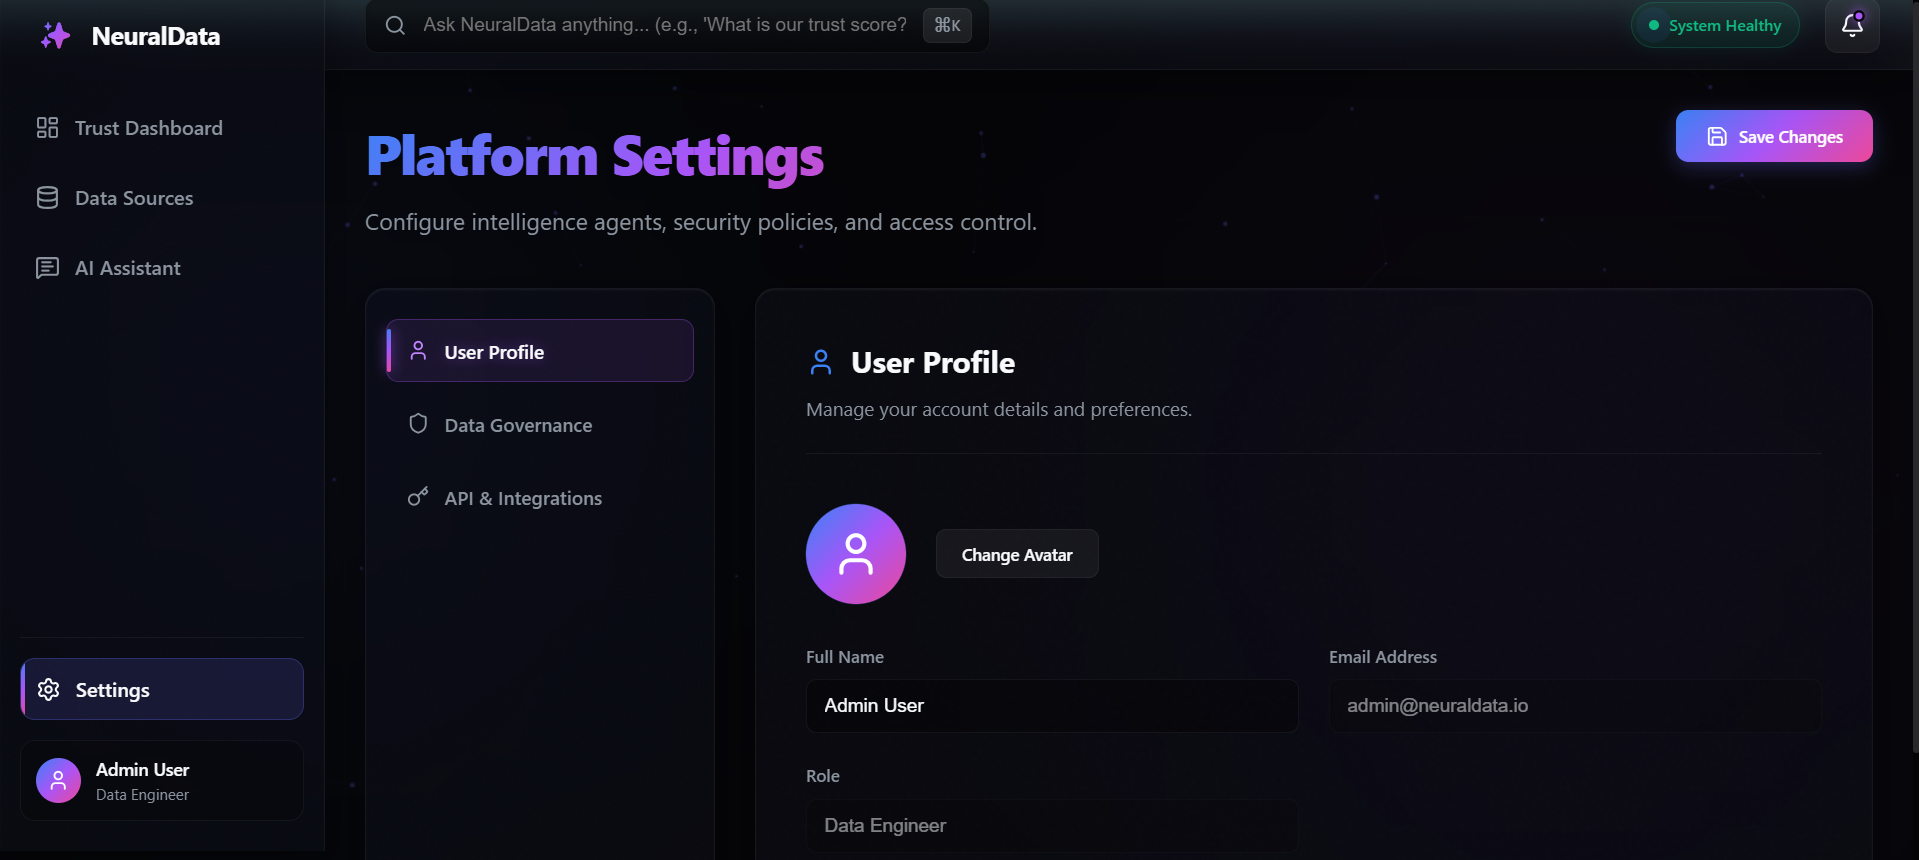Open the notification bell
Screen dimensions: 1919x860
(1850, 27)
